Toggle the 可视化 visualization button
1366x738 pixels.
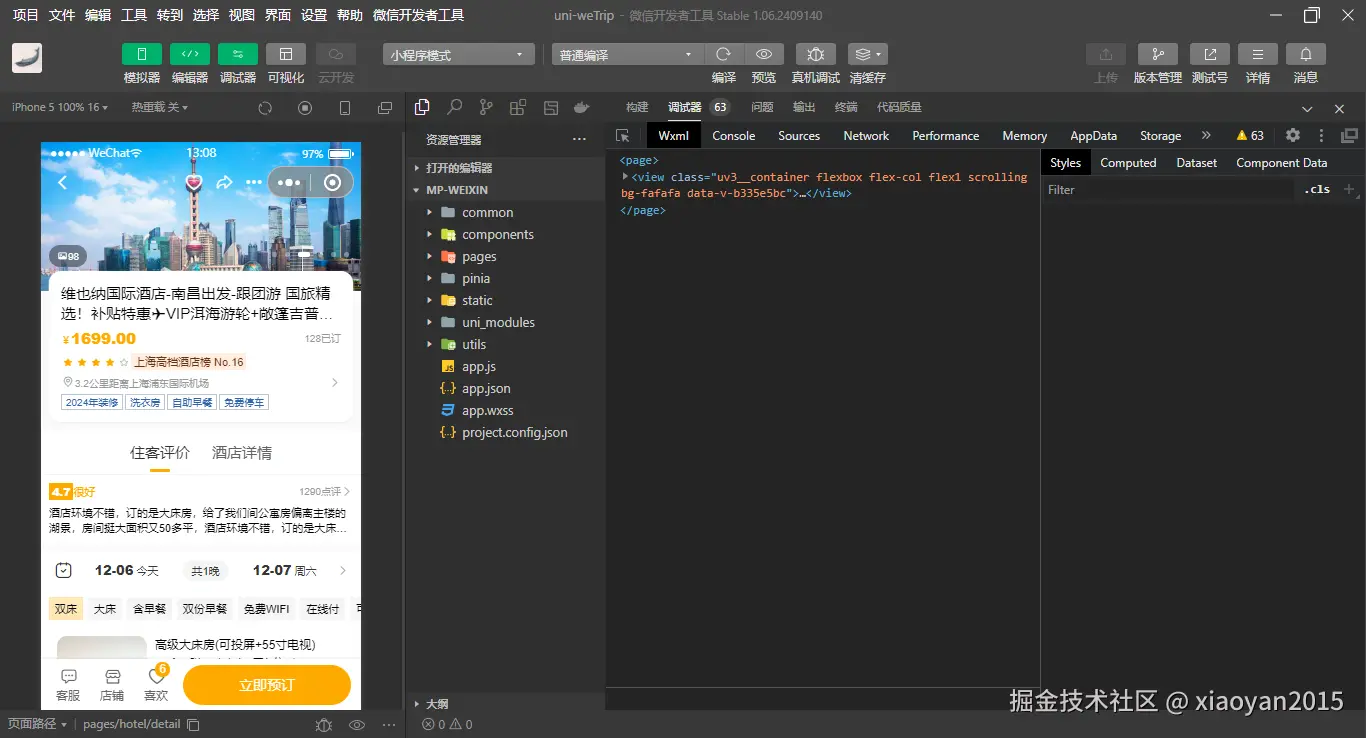(286, 54)
